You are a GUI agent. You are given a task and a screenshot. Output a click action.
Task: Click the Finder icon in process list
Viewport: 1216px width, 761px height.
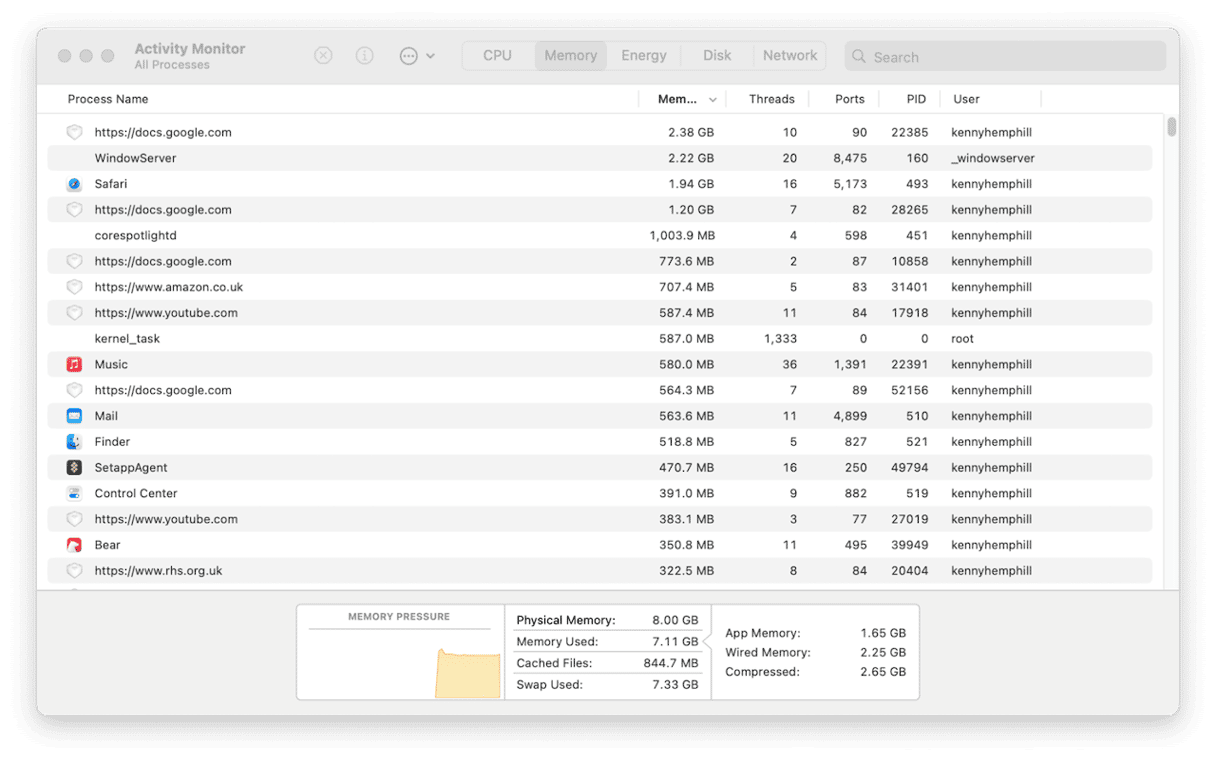tap(74, 442)
